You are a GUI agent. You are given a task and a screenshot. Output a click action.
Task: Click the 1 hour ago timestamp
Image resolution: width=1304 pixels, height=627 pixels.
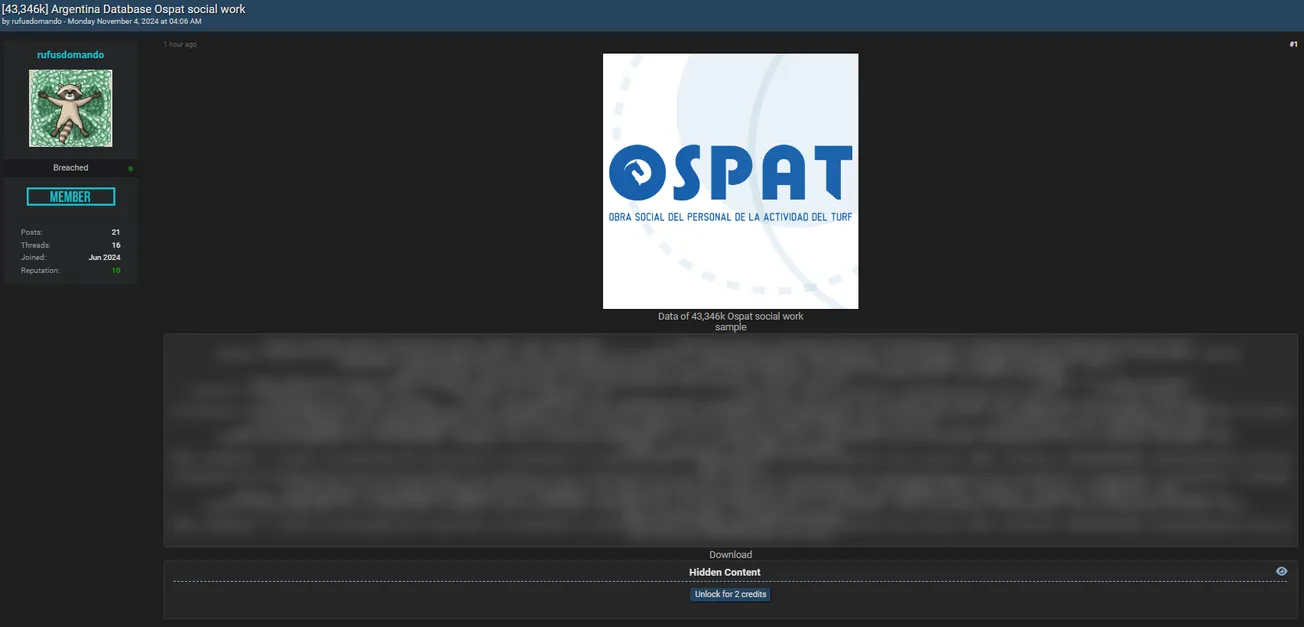coord(181,44)
